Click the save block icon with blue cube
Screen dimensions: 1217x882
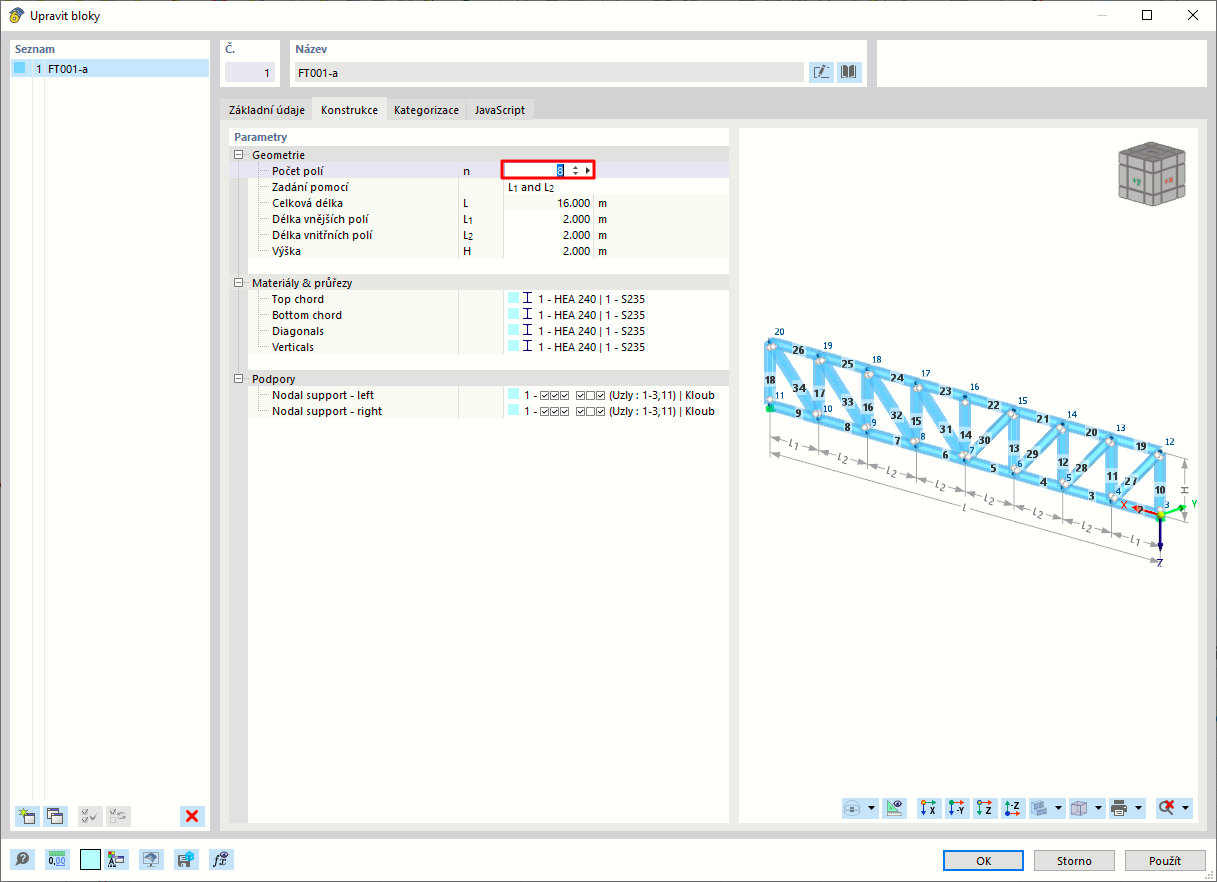pyautogui.click(x=185, y=859)
